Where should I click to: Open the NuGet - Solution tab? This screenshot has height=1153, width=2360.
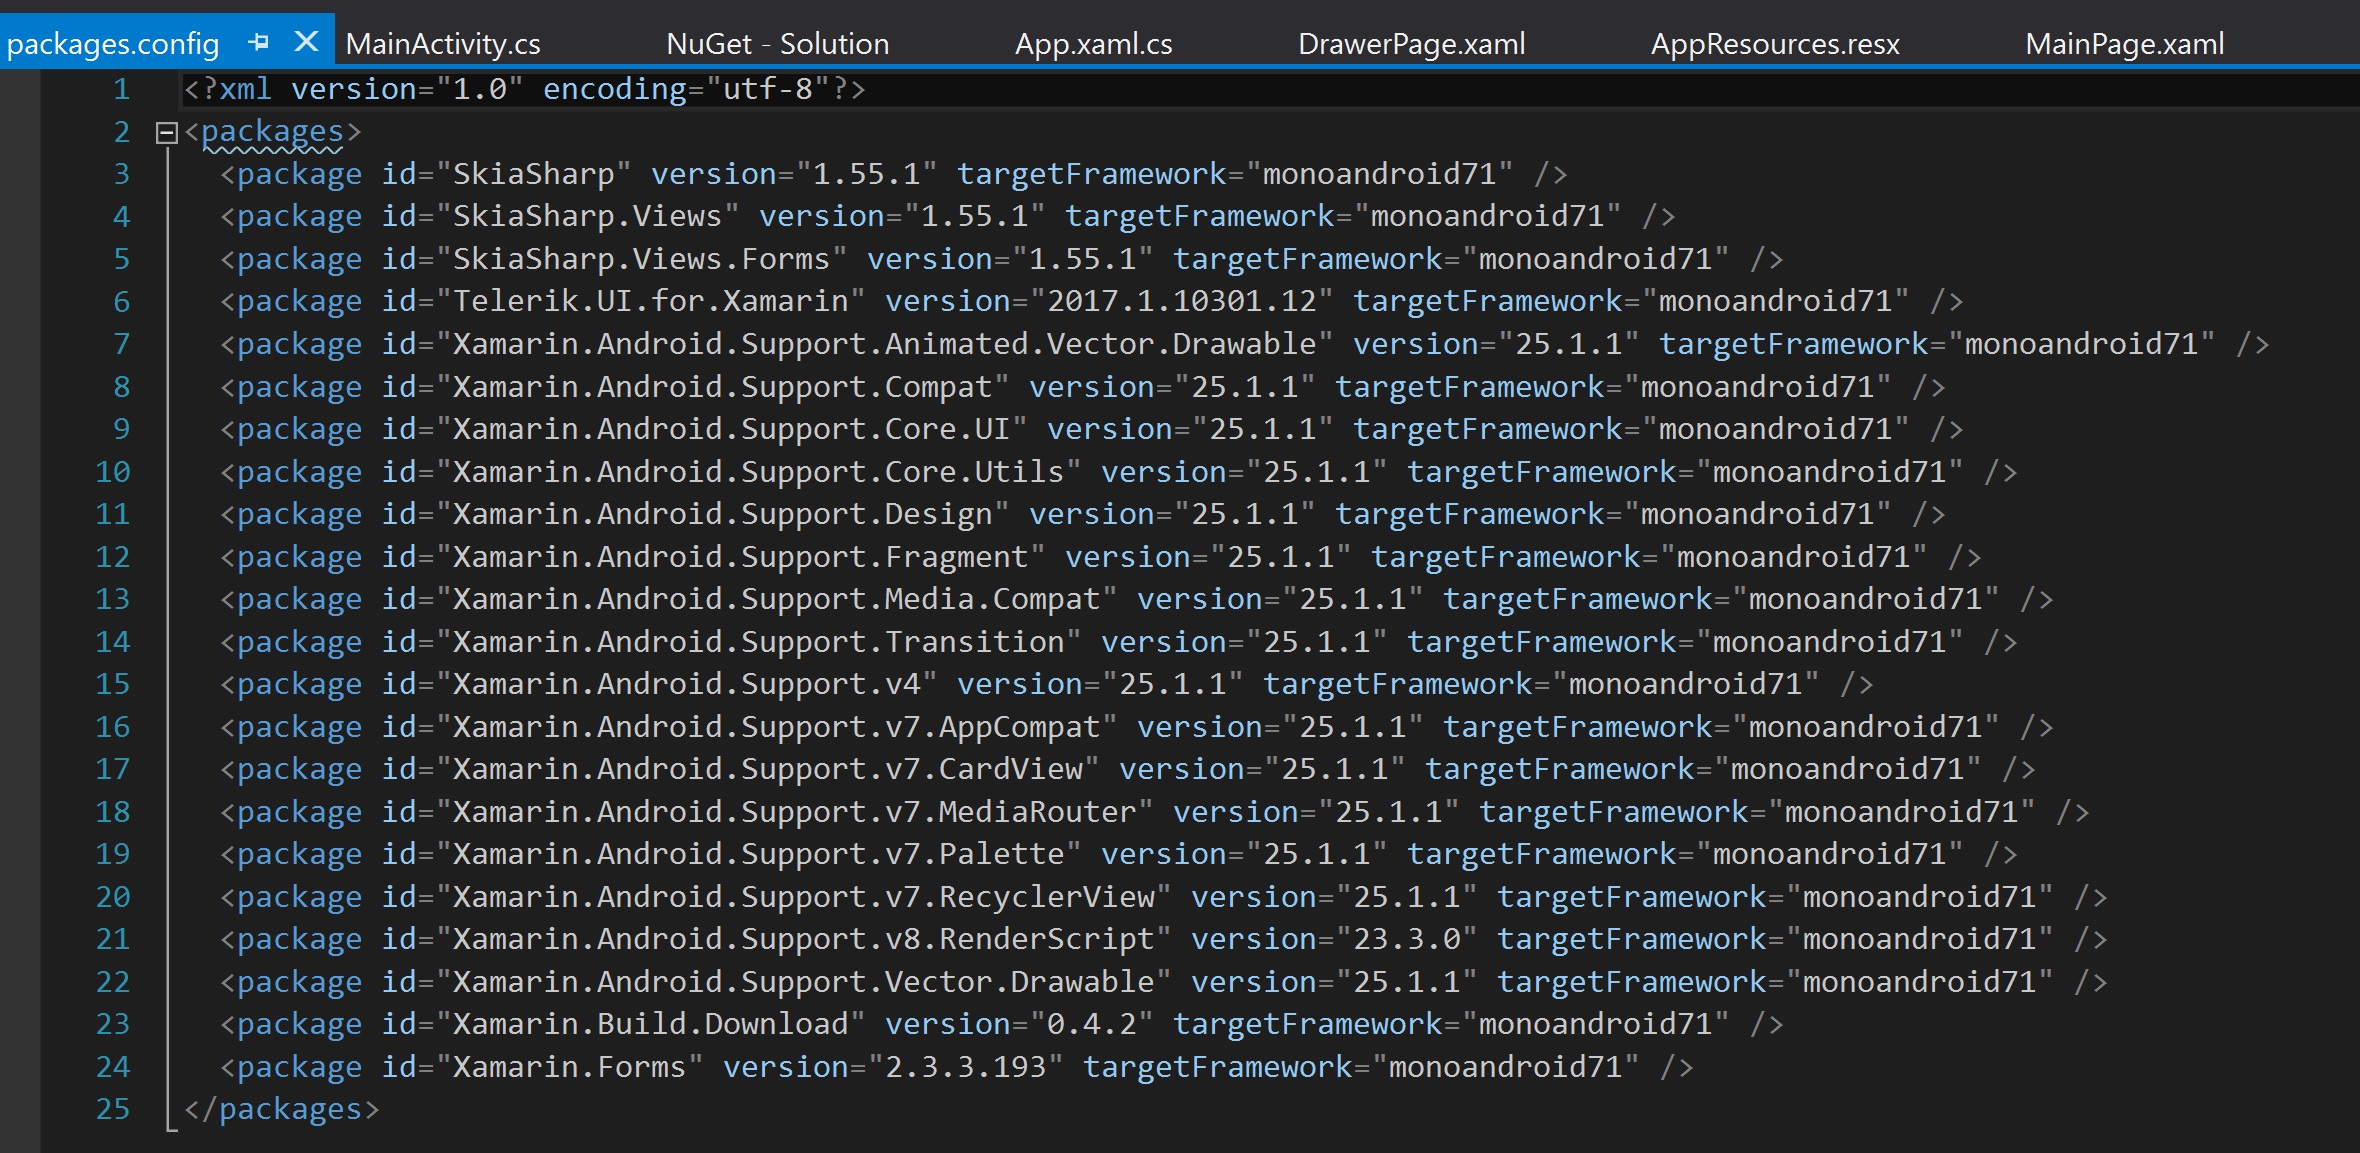point(777,44)
